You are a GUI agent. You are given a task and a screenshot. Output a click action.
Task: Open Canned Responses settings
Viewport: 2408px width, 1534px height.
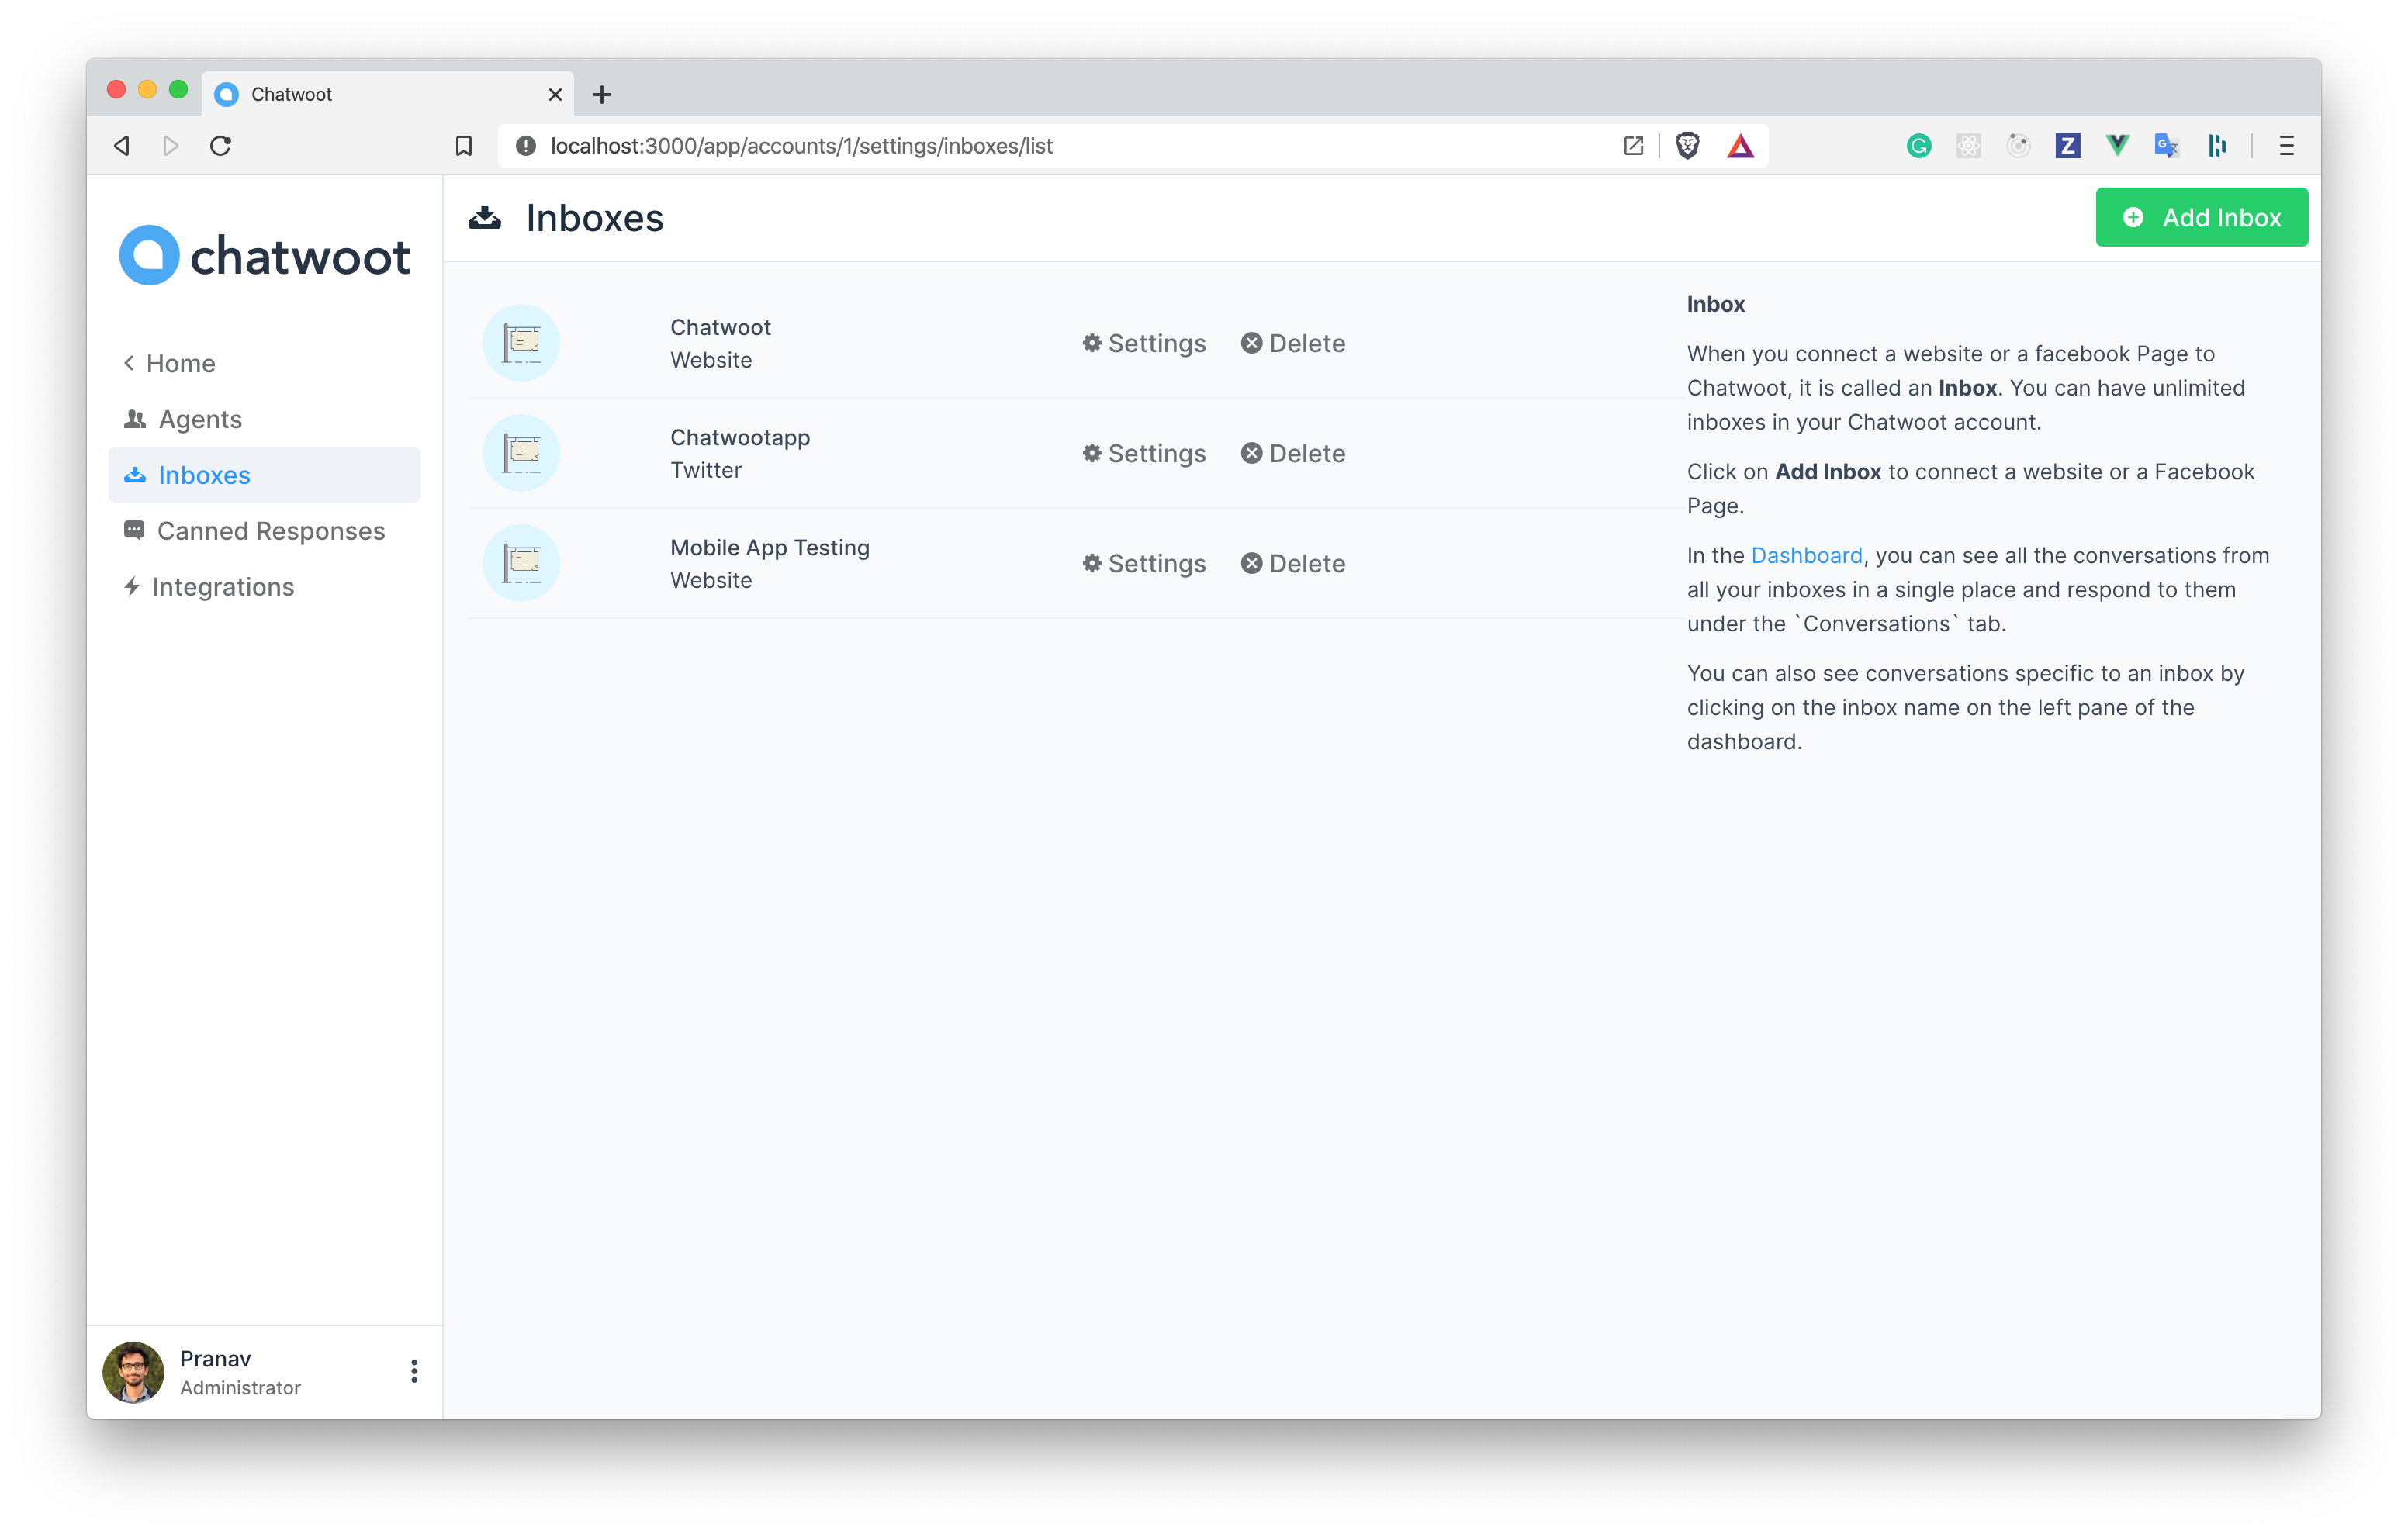[254, 531]
